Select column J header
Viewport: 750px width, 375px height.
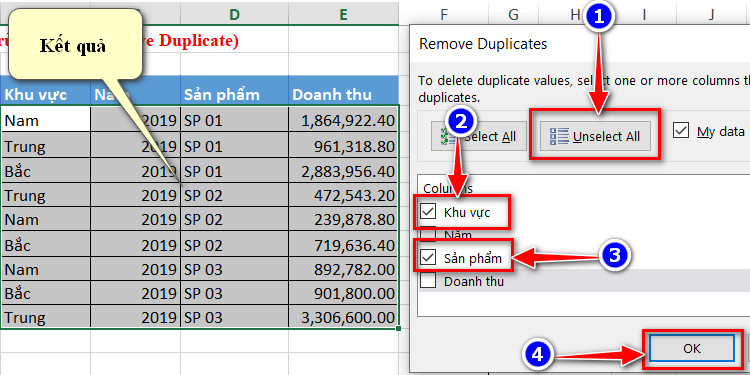(x=711, y=14)
